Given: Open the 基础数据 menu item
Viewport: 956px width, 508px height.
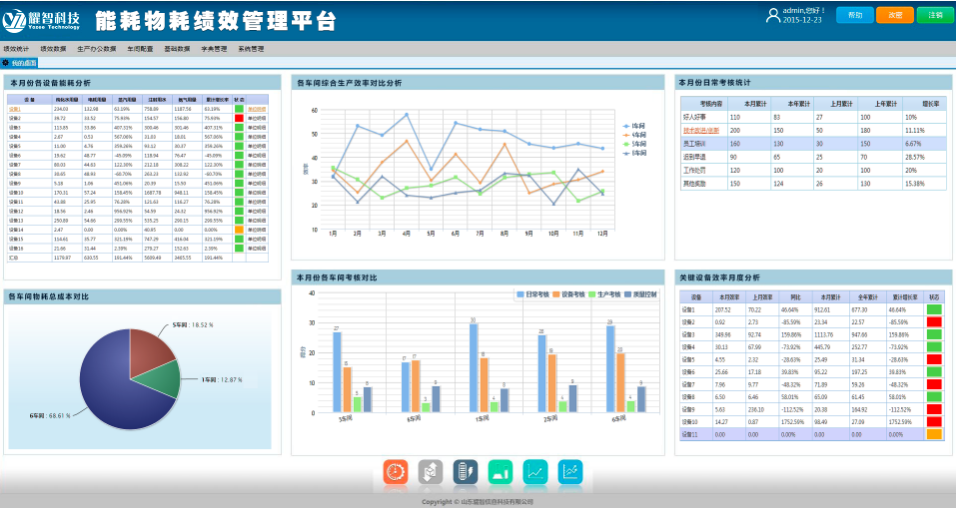Looking at the screenshot, I should [177, 48].
